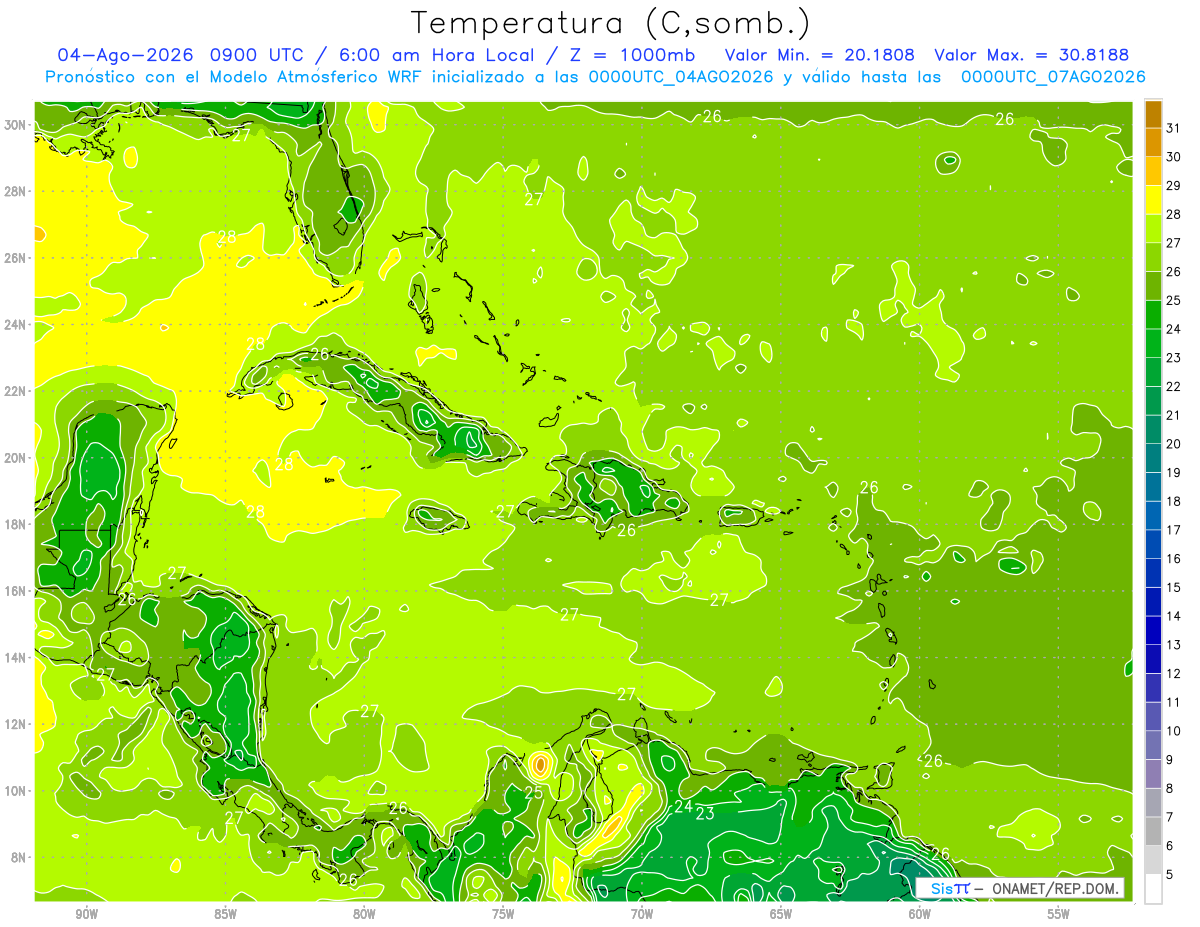Click the blue legend swatch between 15 and 16
The image size is (1200, 927).
coord(1153,573)
